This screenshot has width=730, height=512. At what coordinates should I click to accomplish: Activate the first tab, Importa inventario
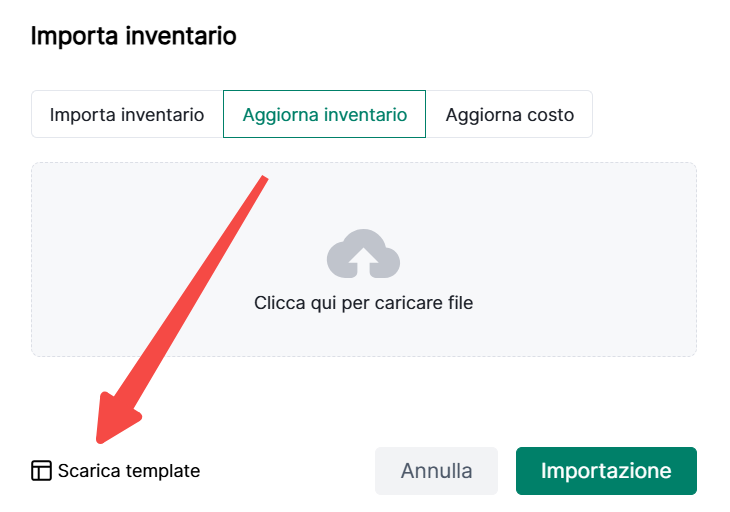[x=127, y=115]
